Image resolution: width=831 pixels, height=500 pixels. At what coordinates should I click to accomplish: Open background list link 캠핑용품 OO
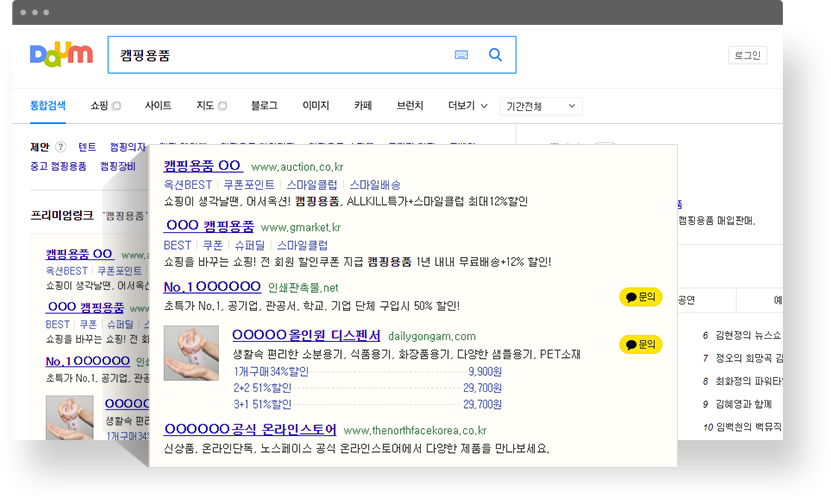(x=79, y=254)
